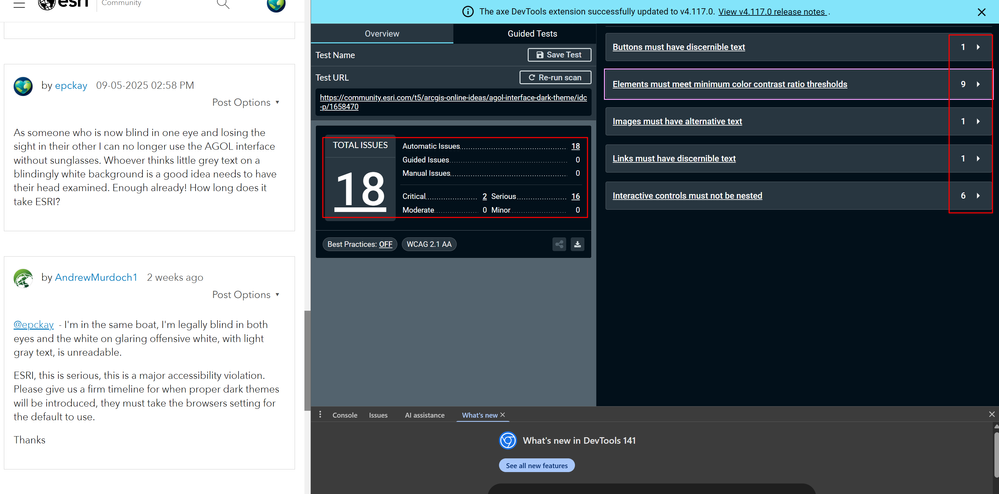The height and width of the screenshot is (494, 999).
Task: Click Automatic Issues count 18
Action: [x=575, y=147]
